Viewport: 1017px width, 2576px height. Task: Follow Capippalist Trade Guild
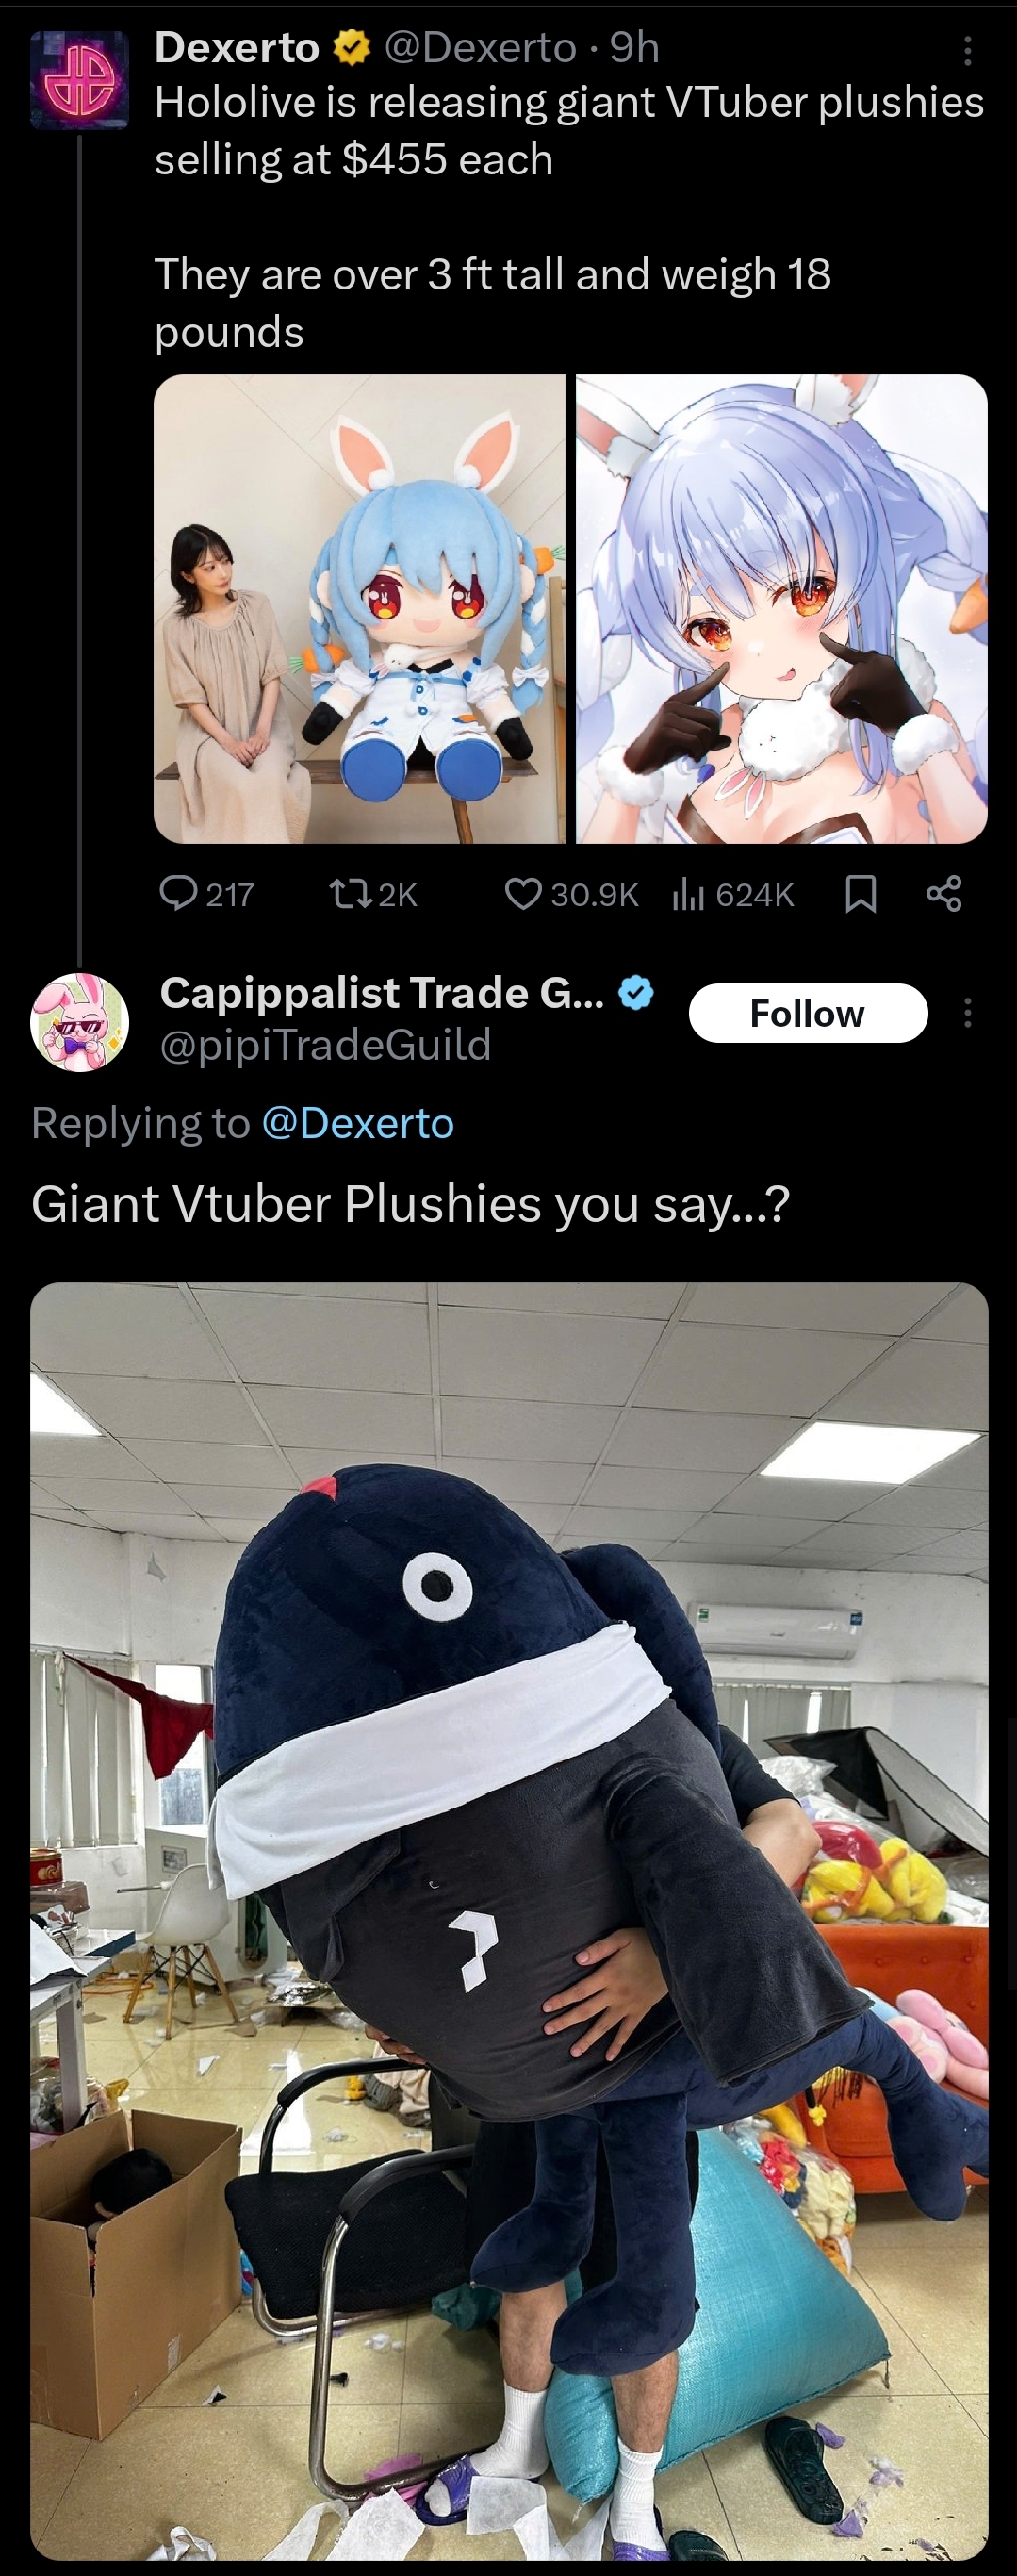click(x=808, y=1013)
